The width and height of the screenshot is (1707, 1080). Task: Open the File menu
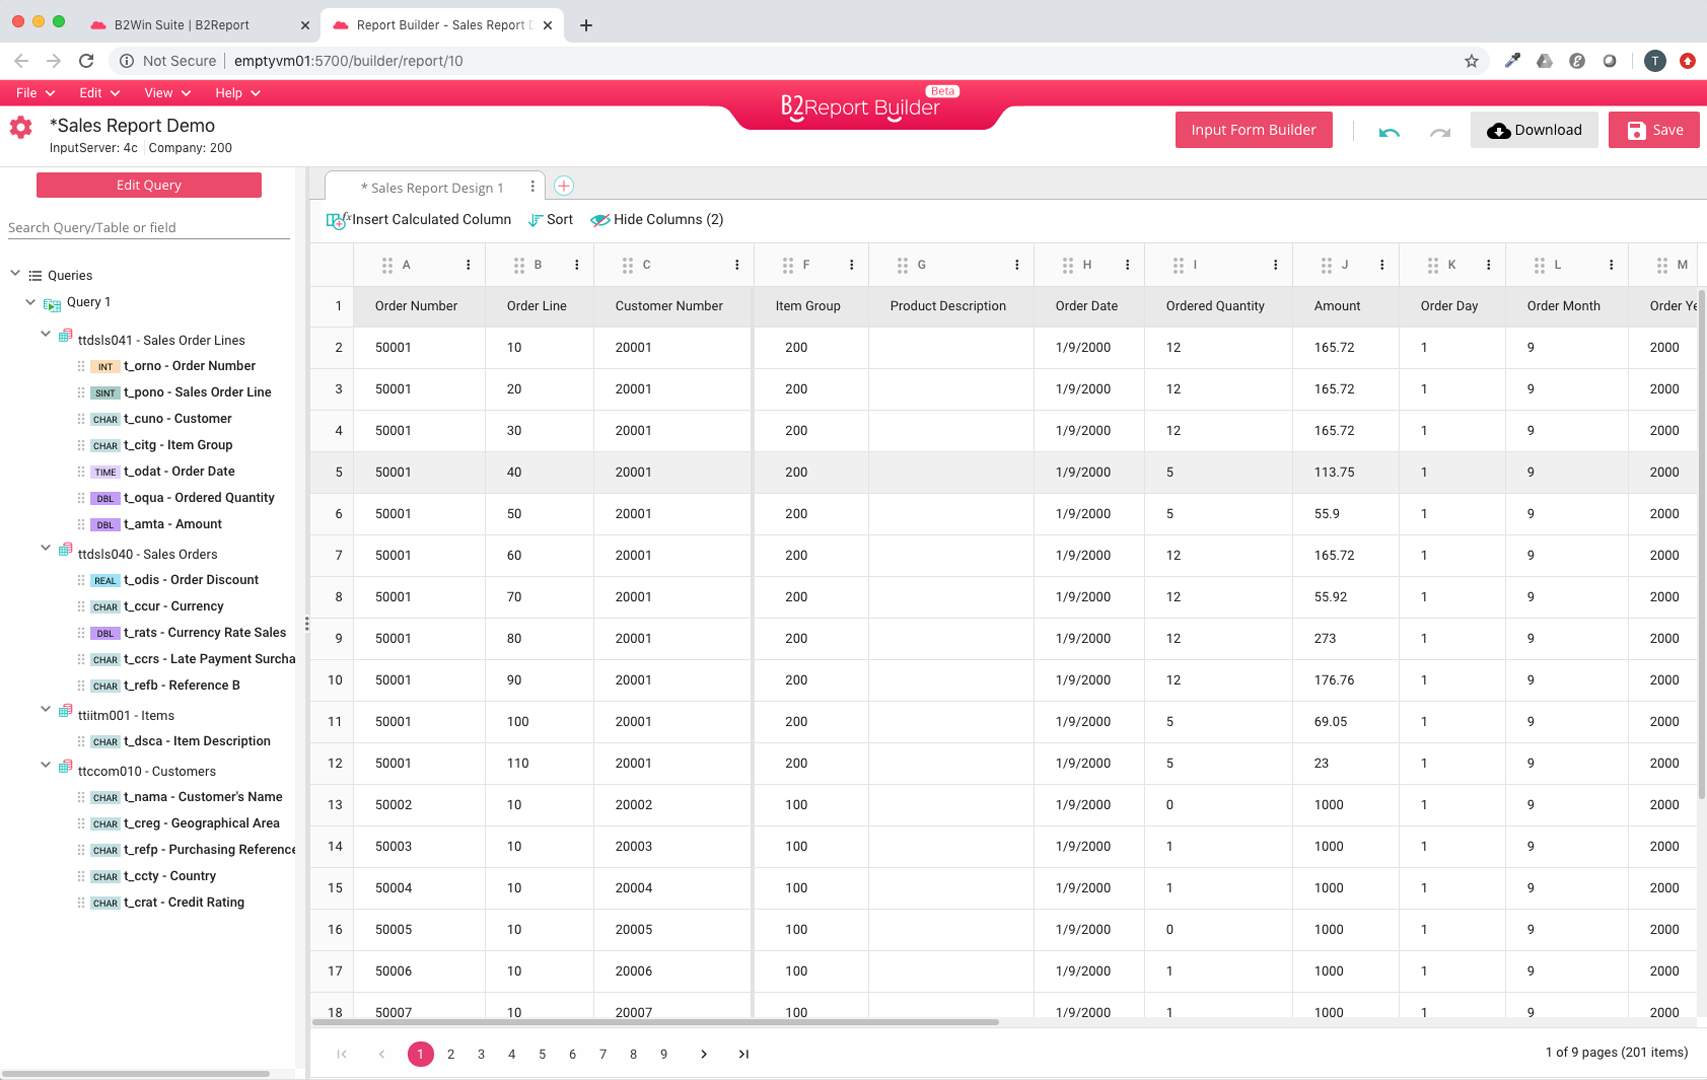pos(35,93)
